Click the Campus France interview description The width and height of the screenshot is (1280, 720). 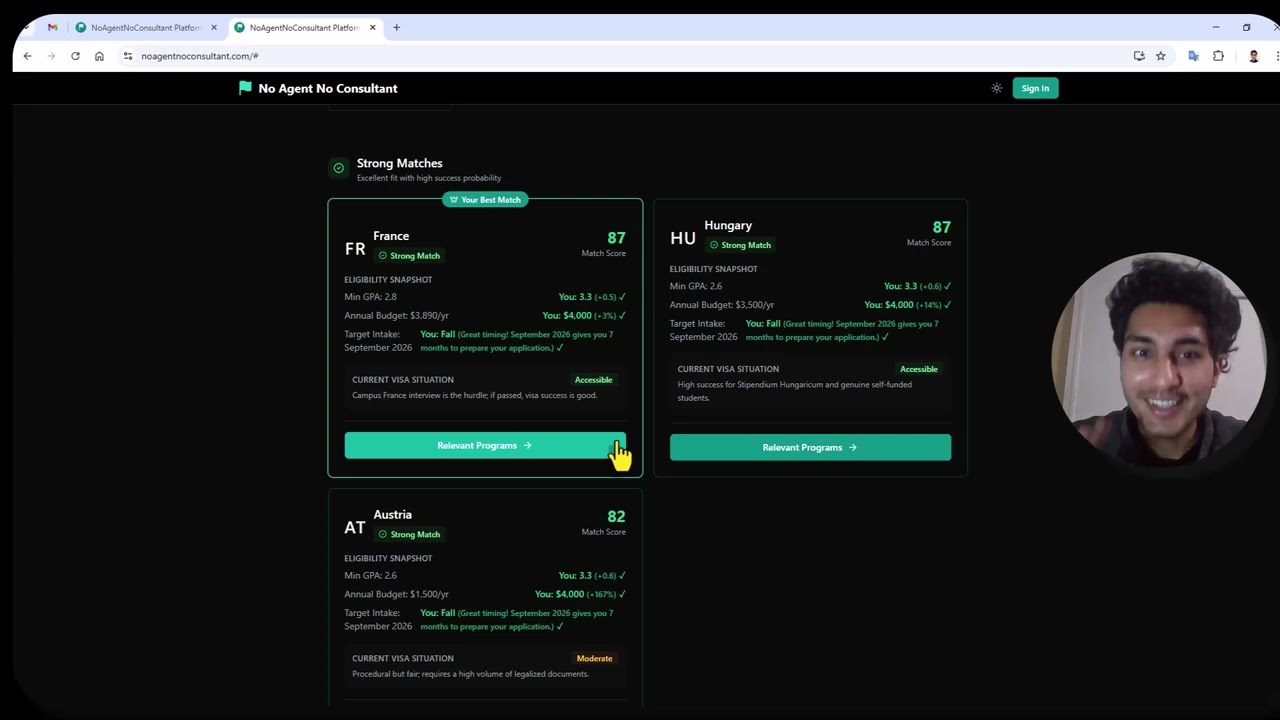click(x=474, y=395)
